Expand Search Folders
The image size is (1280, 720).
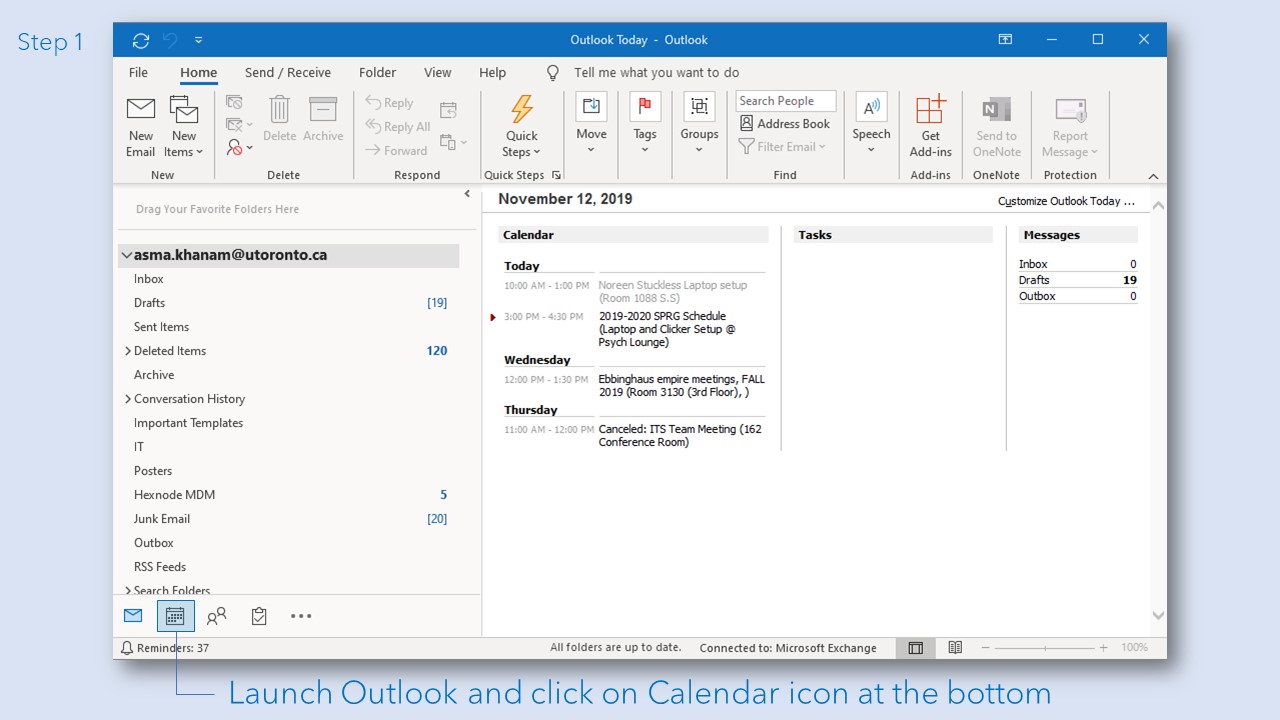(127, 591)
